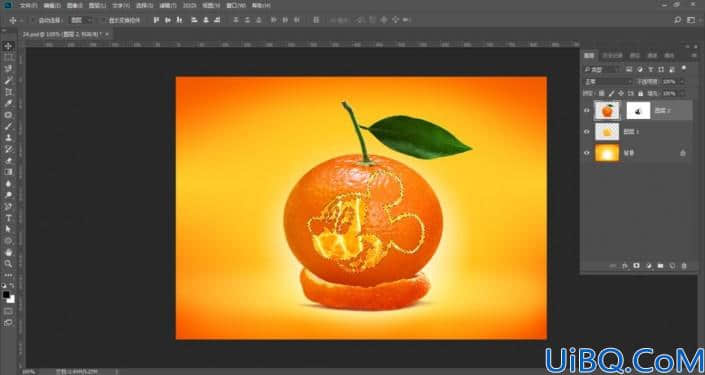Open the Edit Toolbar three-dots button
This screenshot has width=705, height=375.
[x=9, y=275]
